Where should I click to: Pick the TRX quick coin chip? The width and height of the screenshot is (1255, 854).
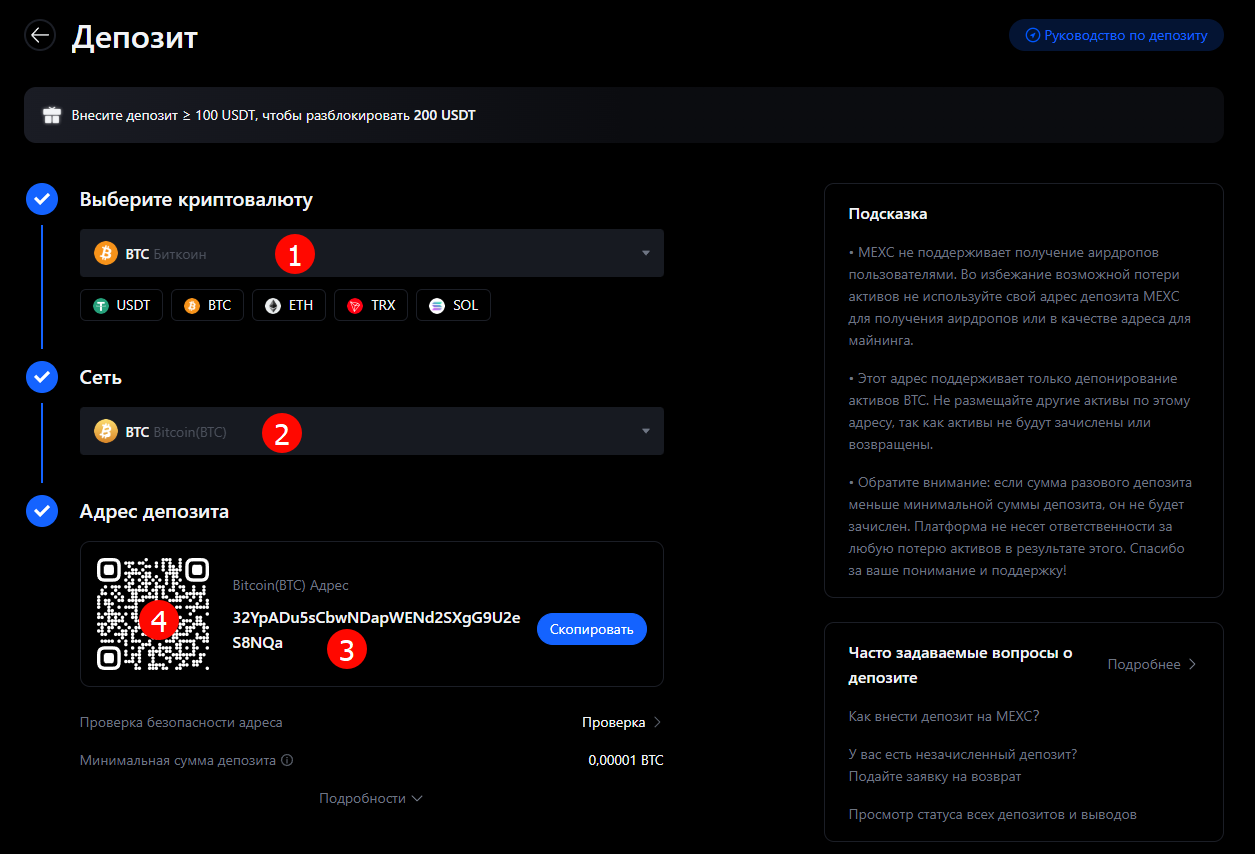[x=371, y=305]
